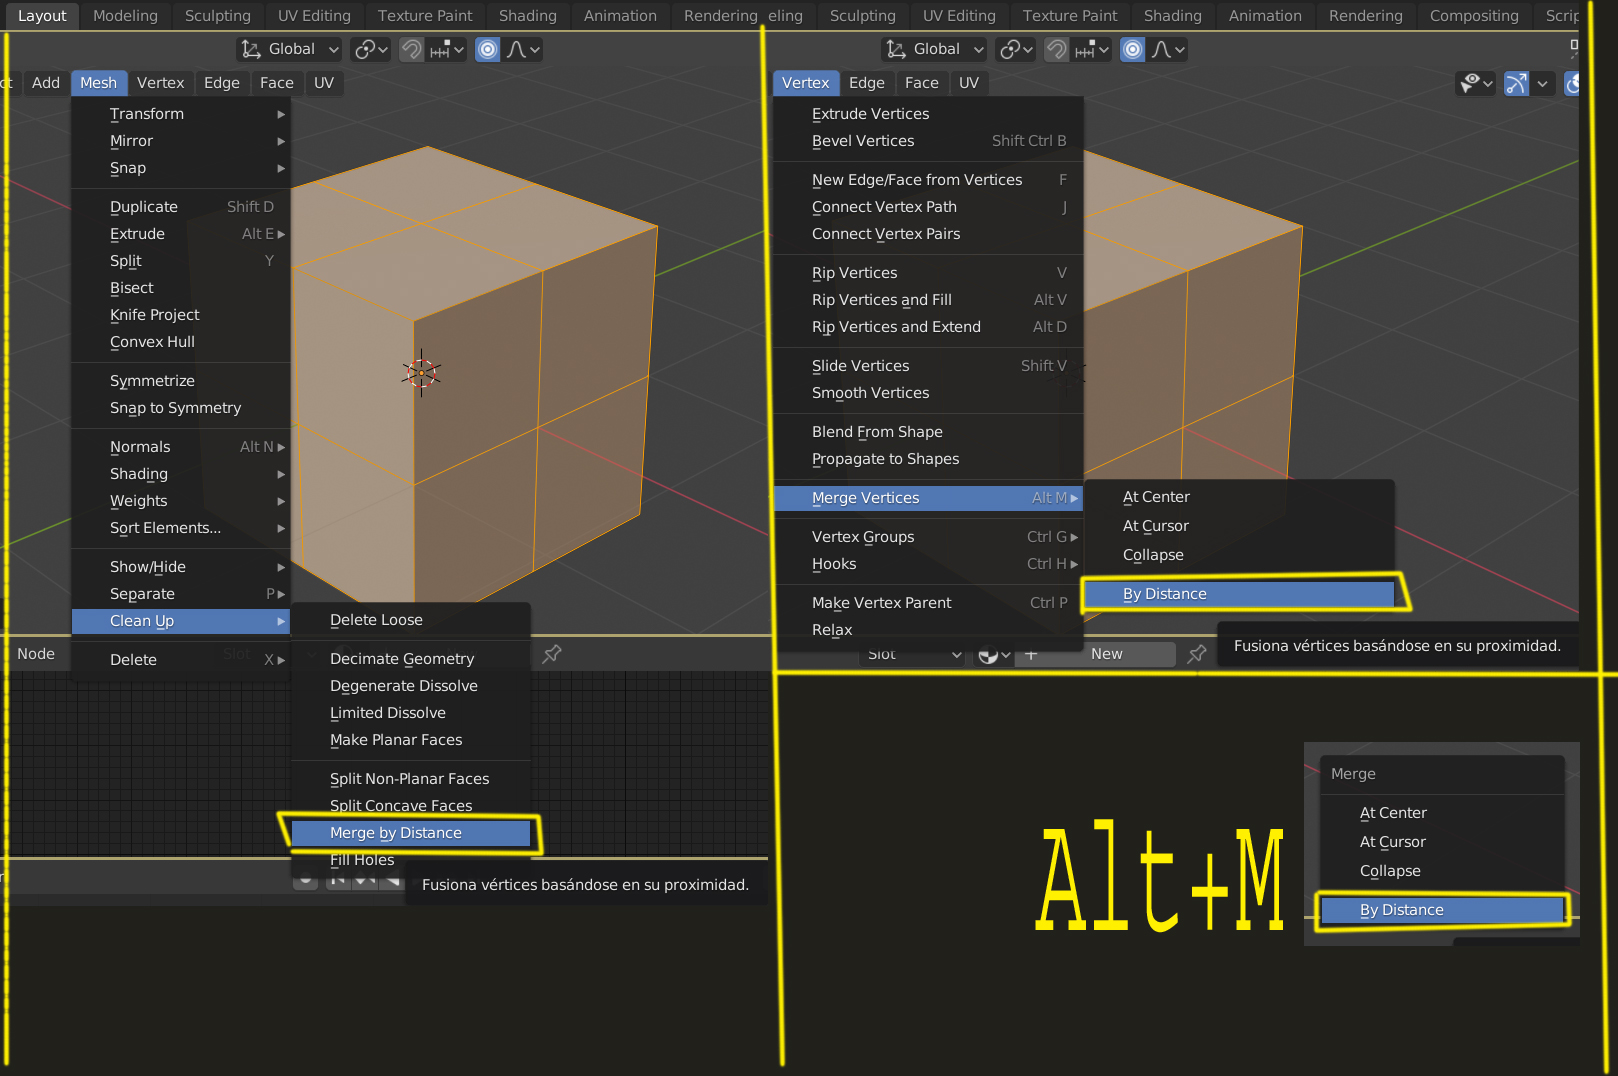Choose Rip Vertices and Fill
The height and width of the screenshot is (1076, 1618).
click(x=928, y=300)
